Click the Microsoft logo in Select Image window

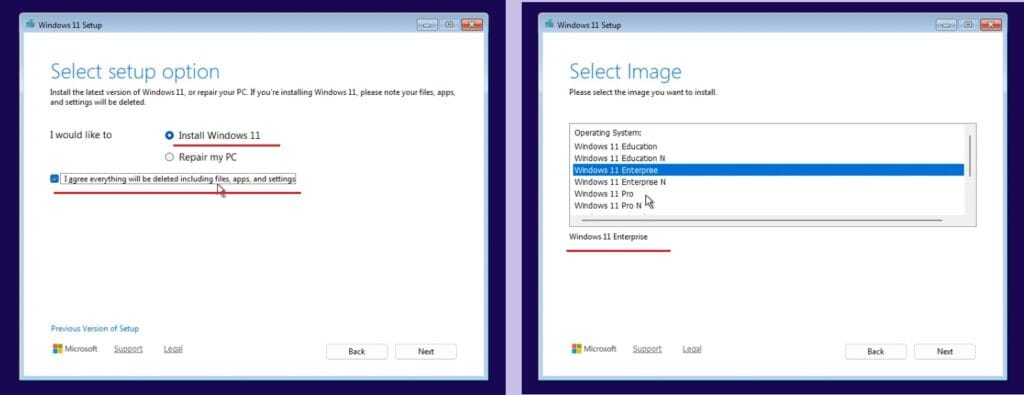(594, 349)
